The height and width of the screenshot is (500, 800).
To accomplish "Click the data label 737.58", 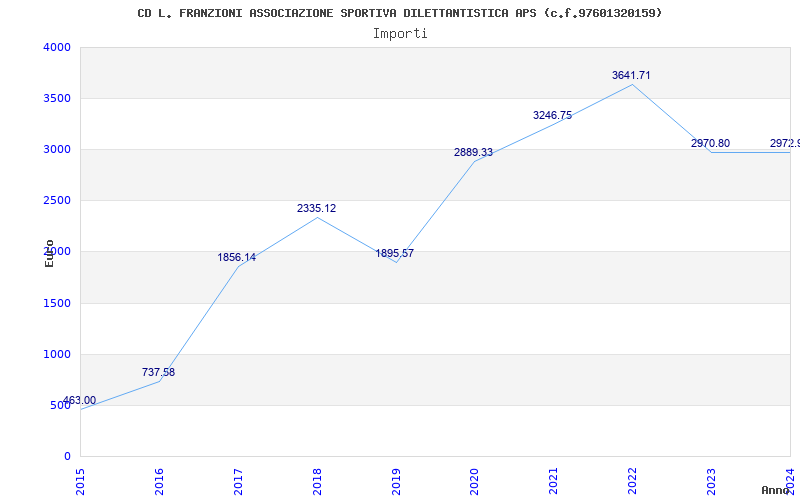I will (158, 372).
